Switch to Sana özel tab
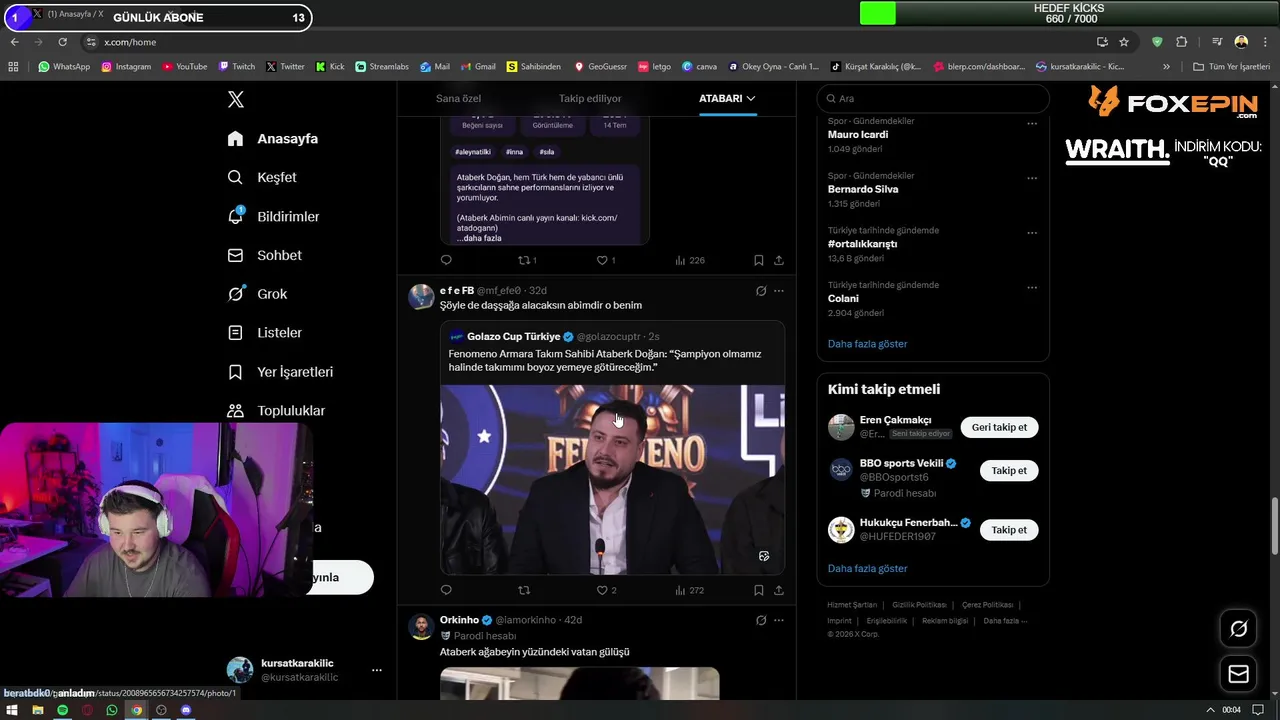The width and height of the screenshot is (1280, 720). tap(458, 98)
